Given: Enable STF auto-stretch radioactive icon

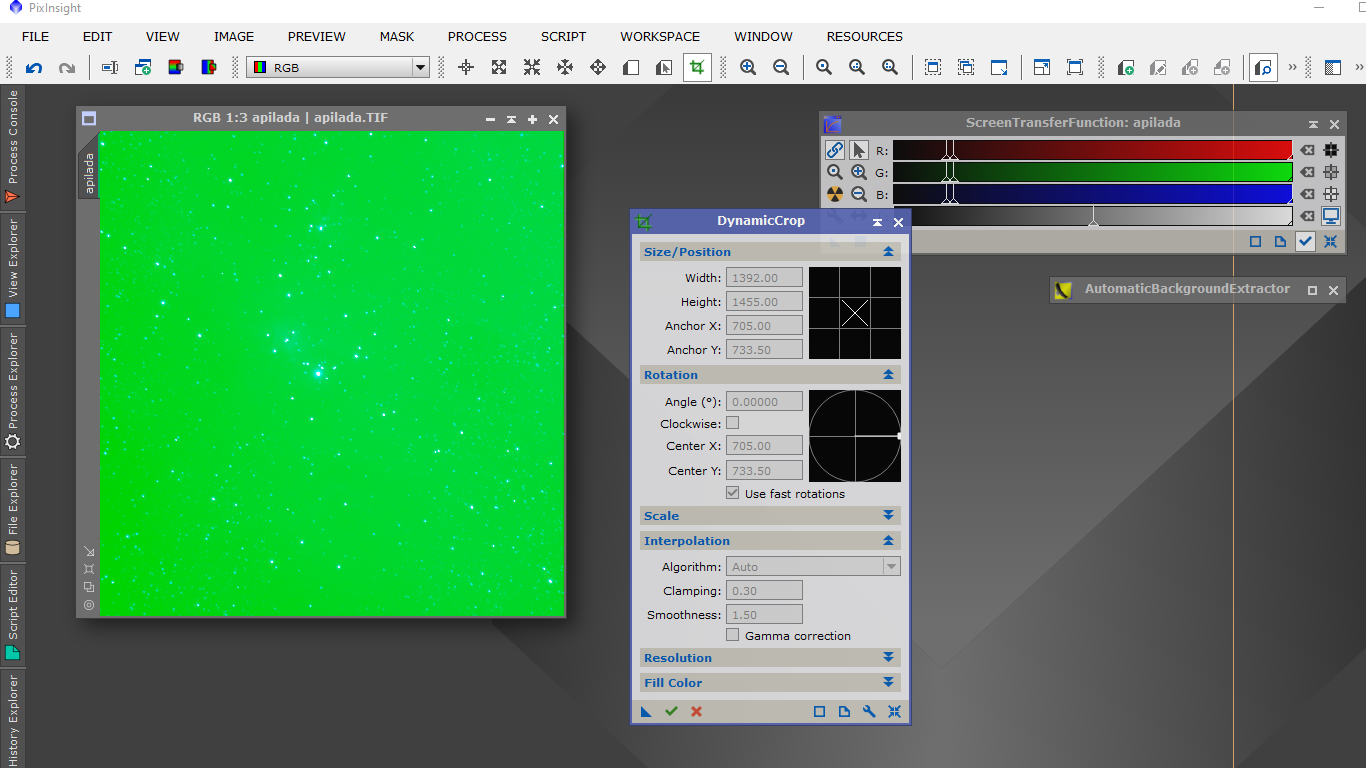Looking at the screenshot, I should (x=835, y=194).
